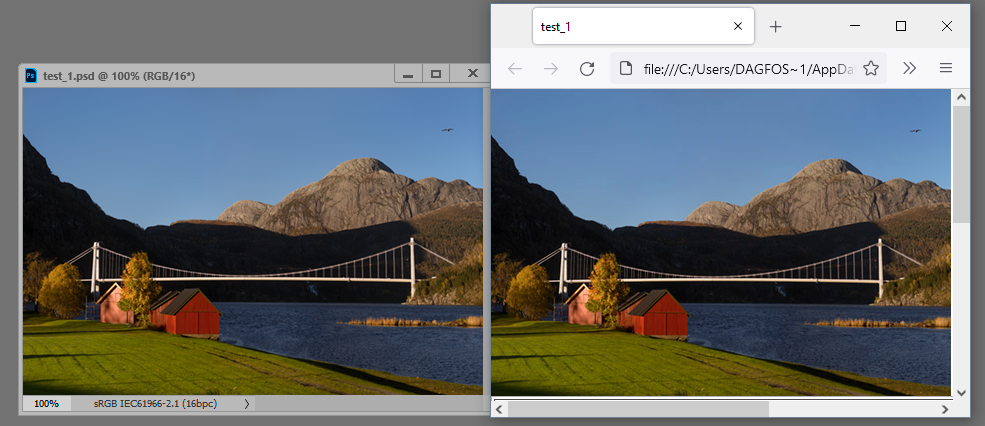This screenshot has height=426, width=985.
Task: Click sRGB IEC61966-2.1 (16bpc) status text
Action: (155, 403)
